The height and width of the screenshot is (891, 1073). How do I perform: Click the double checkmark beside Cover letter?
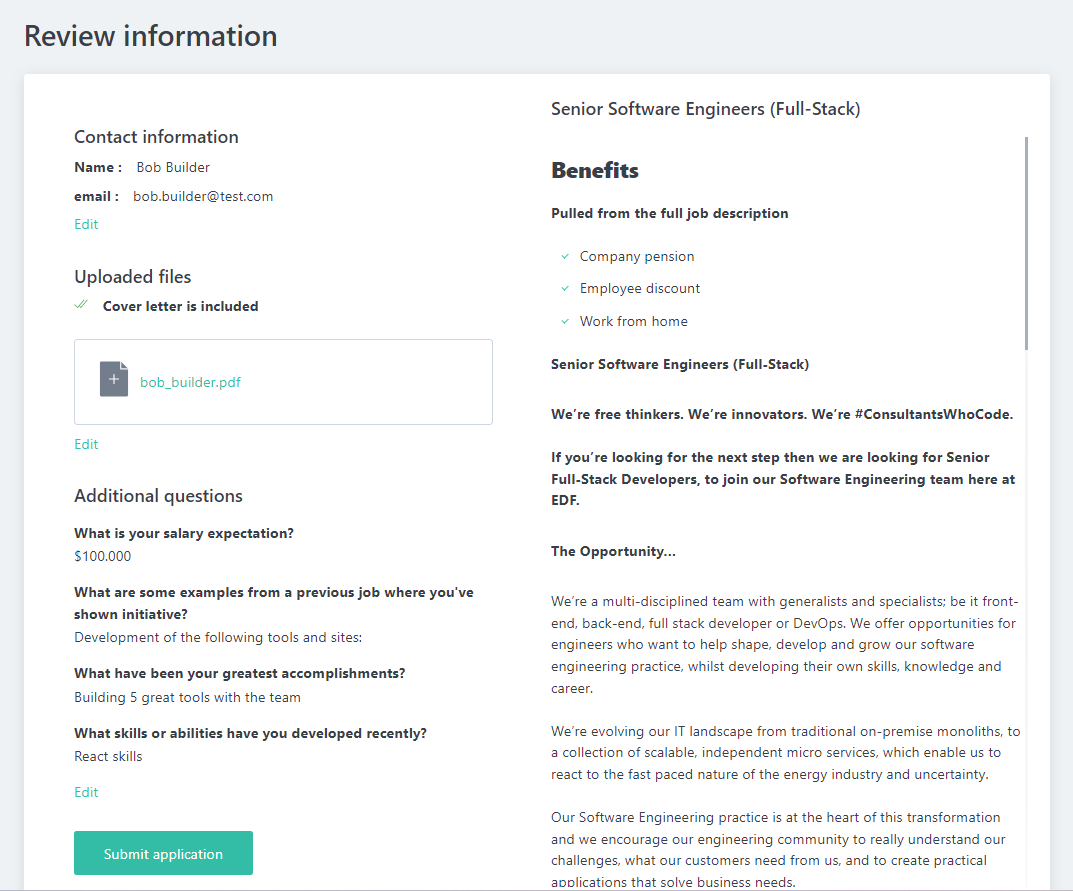click(82, 305)
